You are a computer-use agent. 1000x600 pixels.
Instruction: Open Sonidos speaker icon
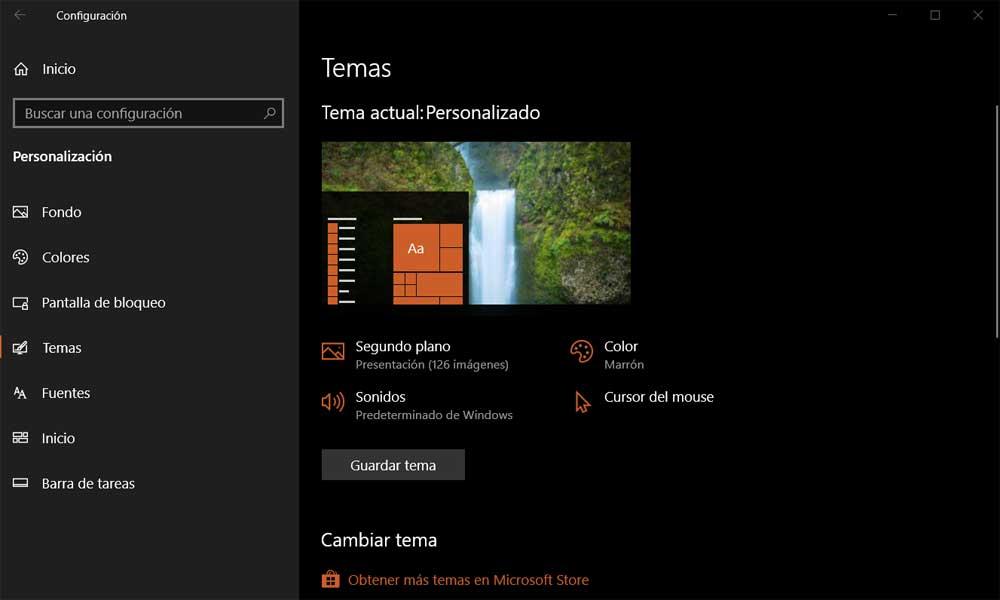coord(333,402)
